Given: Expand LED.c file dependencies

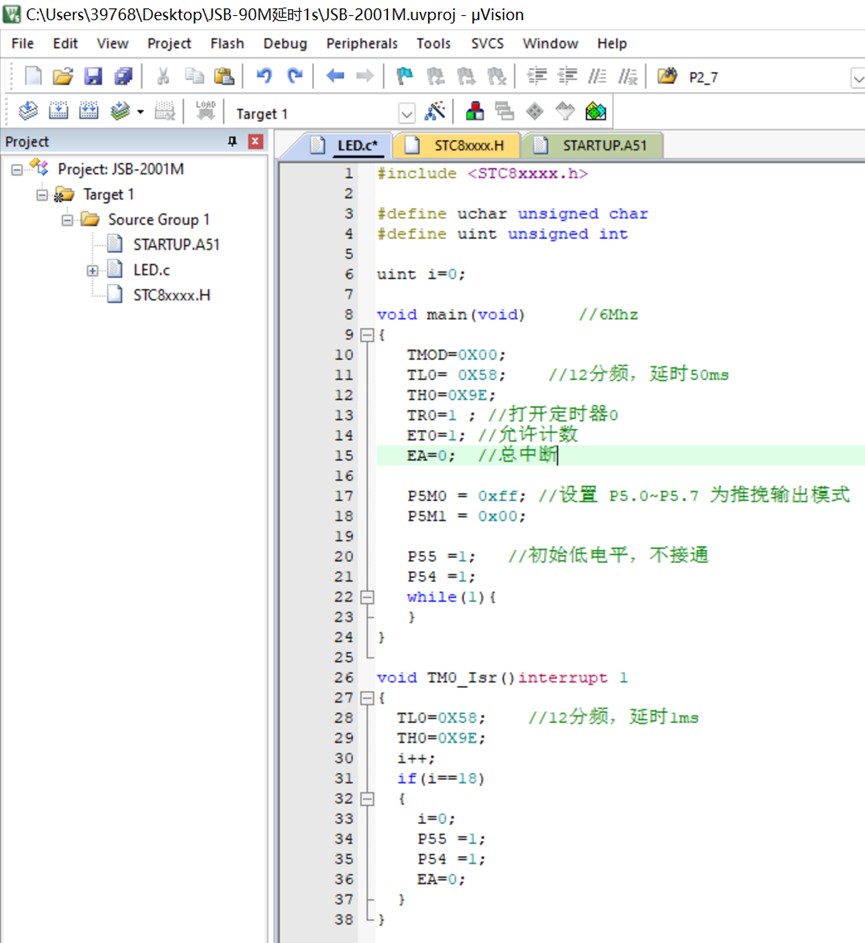Looking at the screenshot, I should point(93,271).
